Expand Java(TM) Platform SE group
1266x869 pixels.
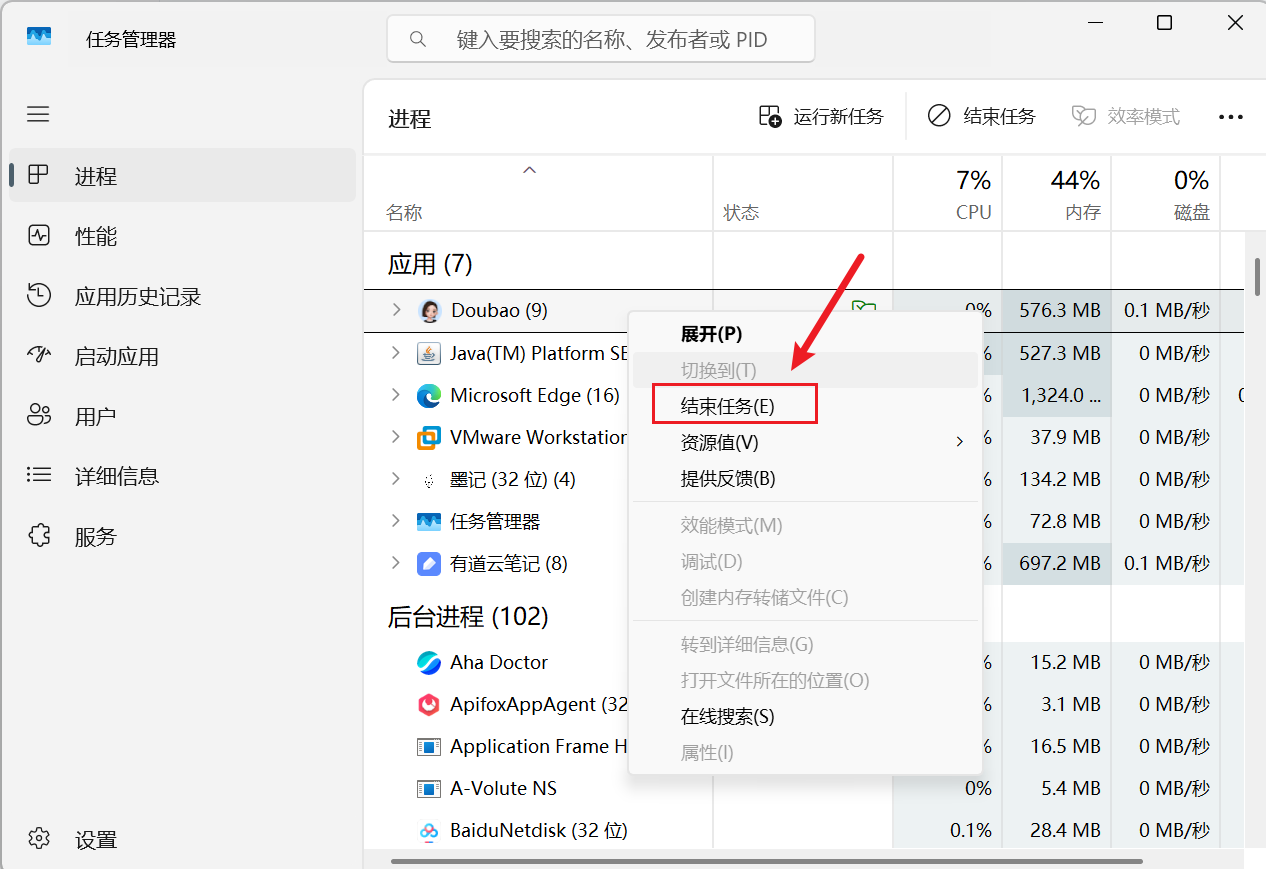click(x=396, y=353)
